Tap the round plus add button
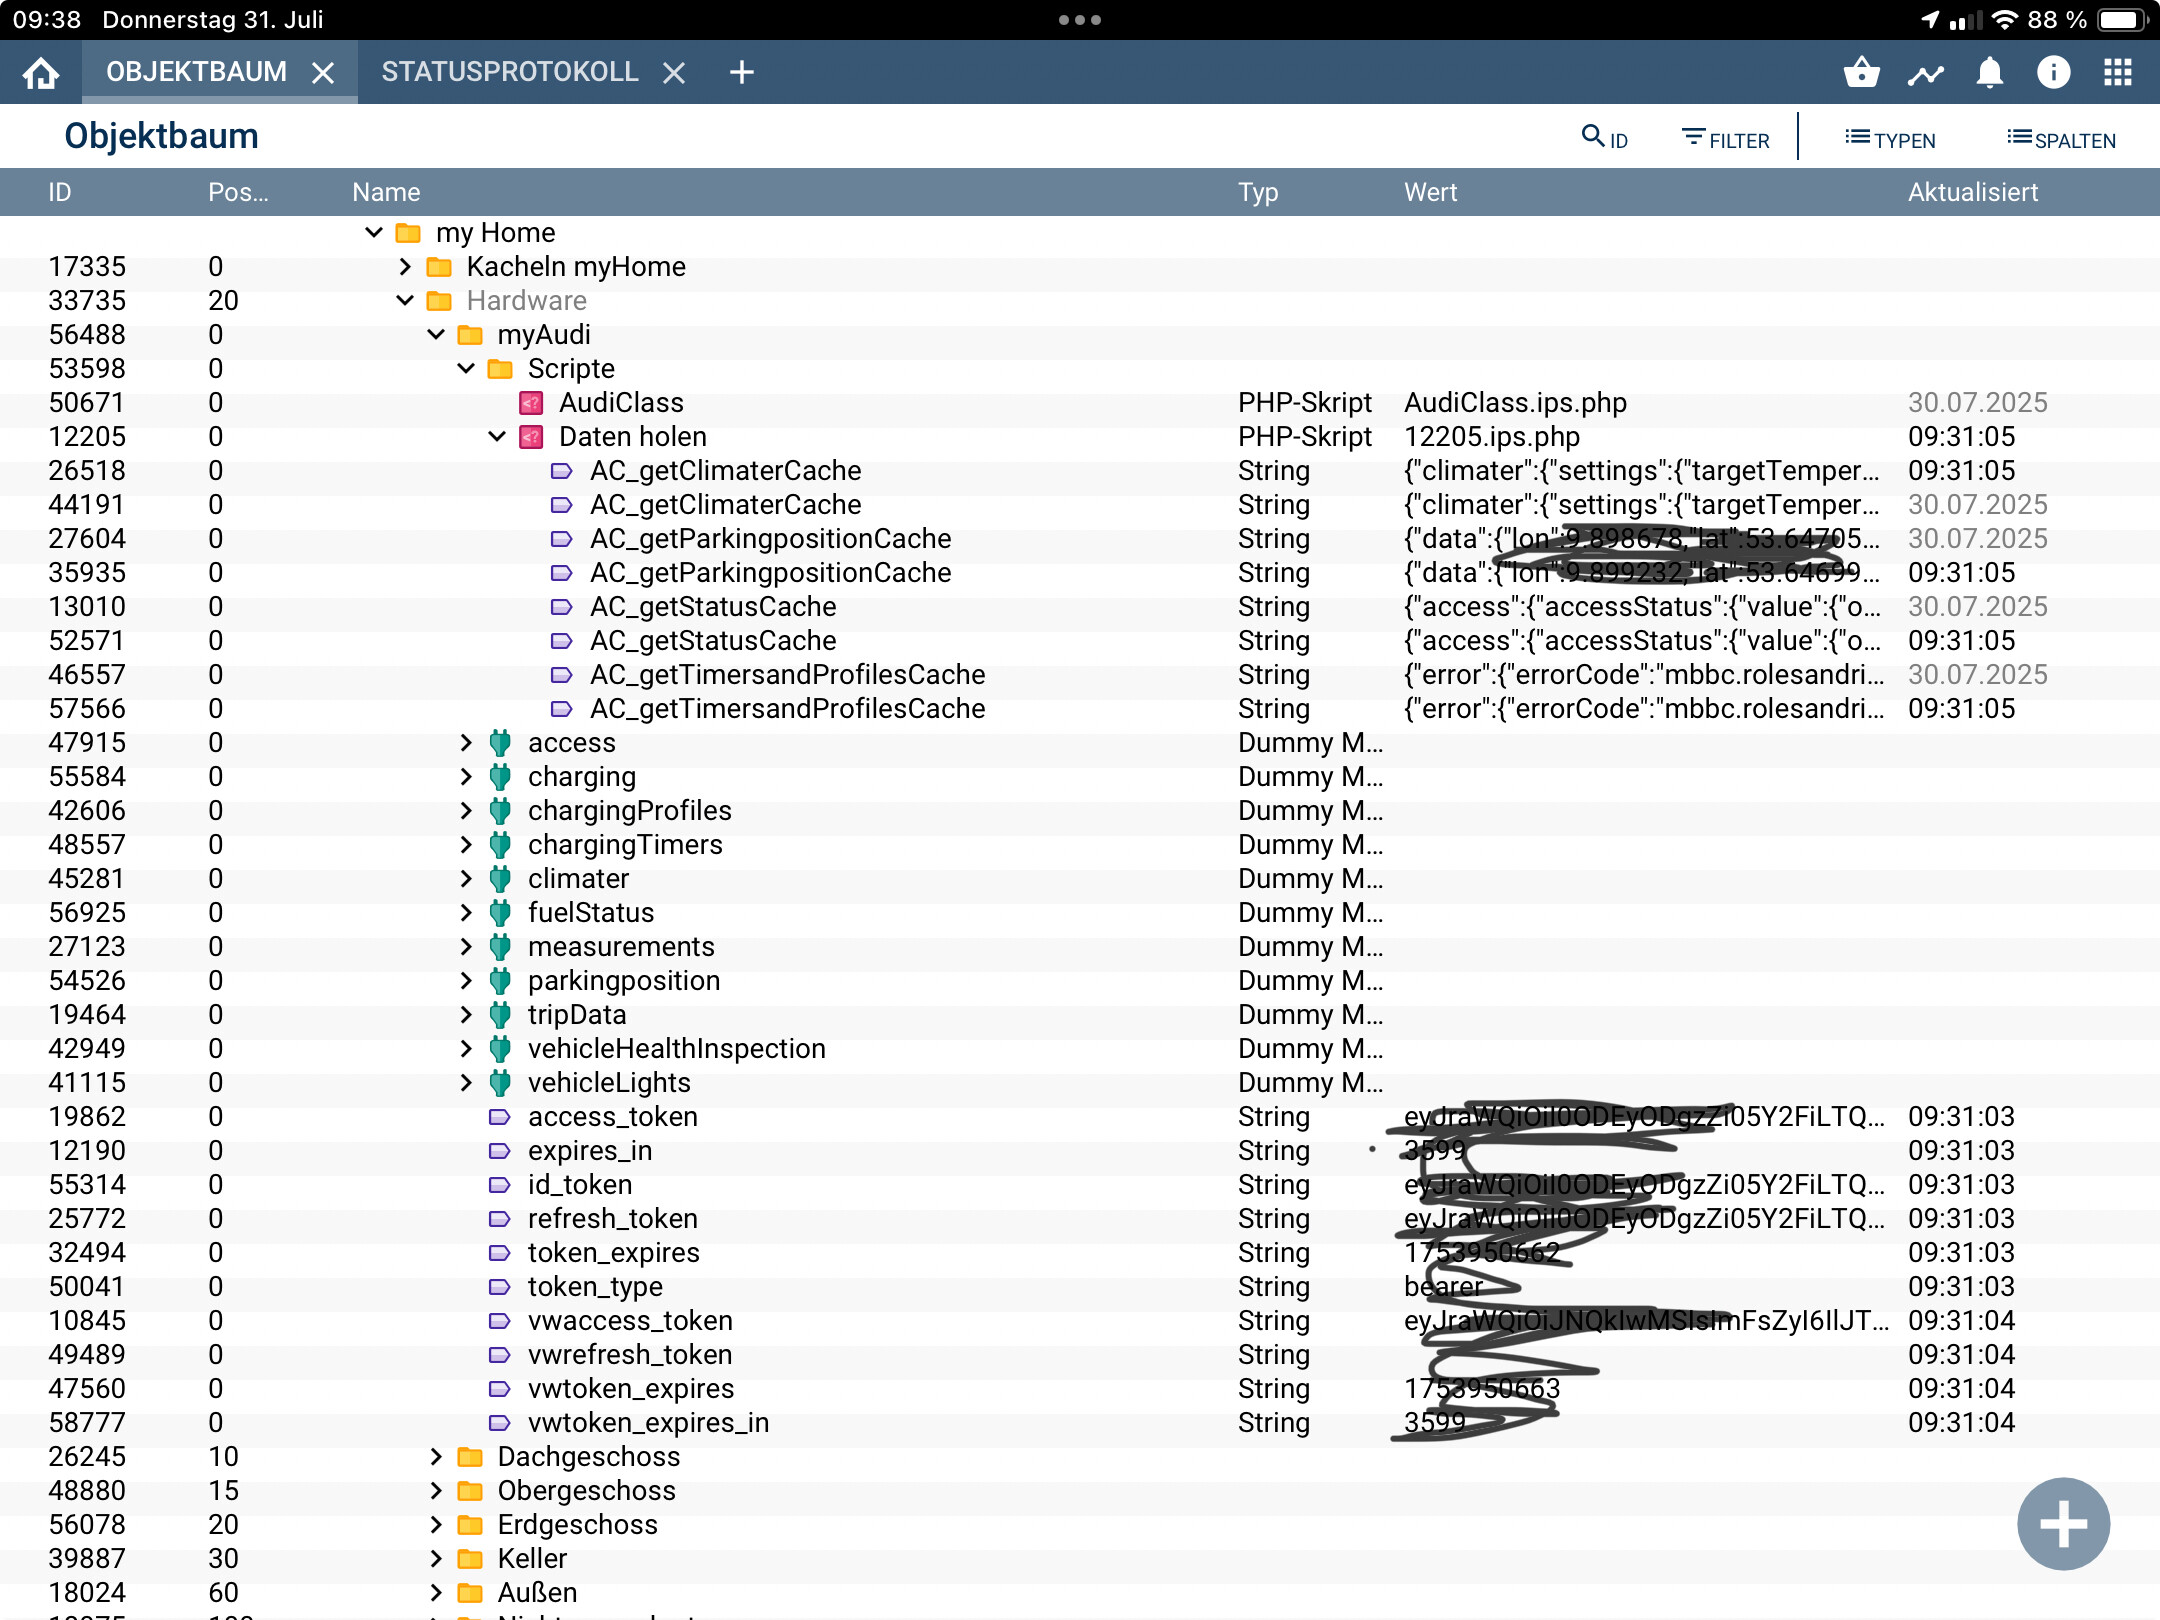This screenshot has width=2160, height=1620. (2062, 1524)
